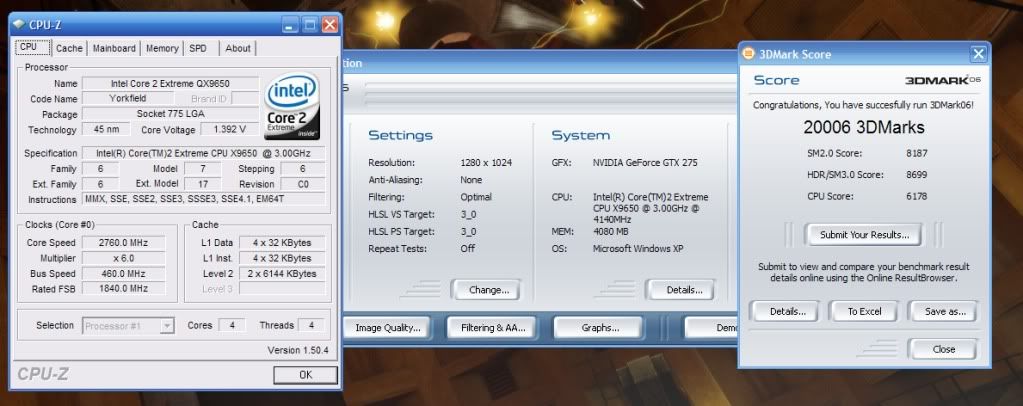This screenshot has height=406, width=1023.
Task: Click the Rated FSB value 1840.0 MHz
Action: pos(123,289)
